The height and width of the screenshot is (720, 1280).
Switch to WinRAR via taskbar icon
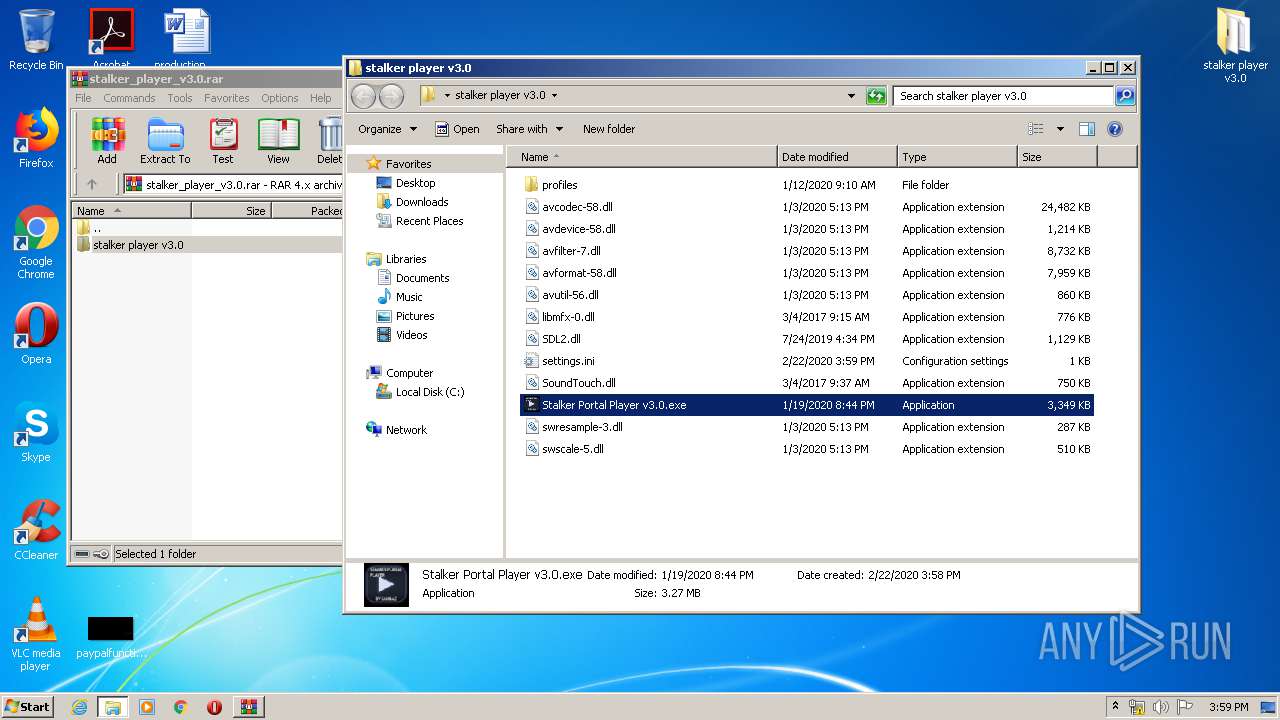249,707
